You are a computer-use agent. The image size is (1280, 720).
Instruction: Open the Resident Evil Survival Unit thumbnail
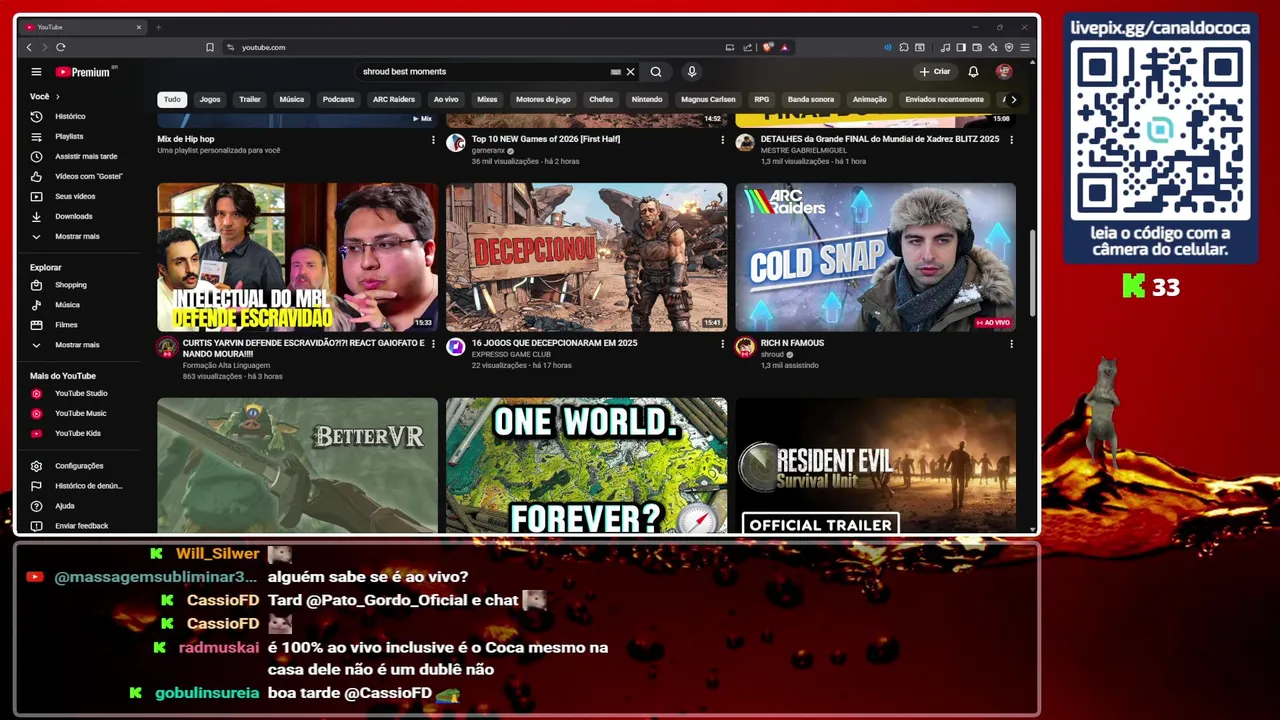pyautogui.click(x=875, y=466)
